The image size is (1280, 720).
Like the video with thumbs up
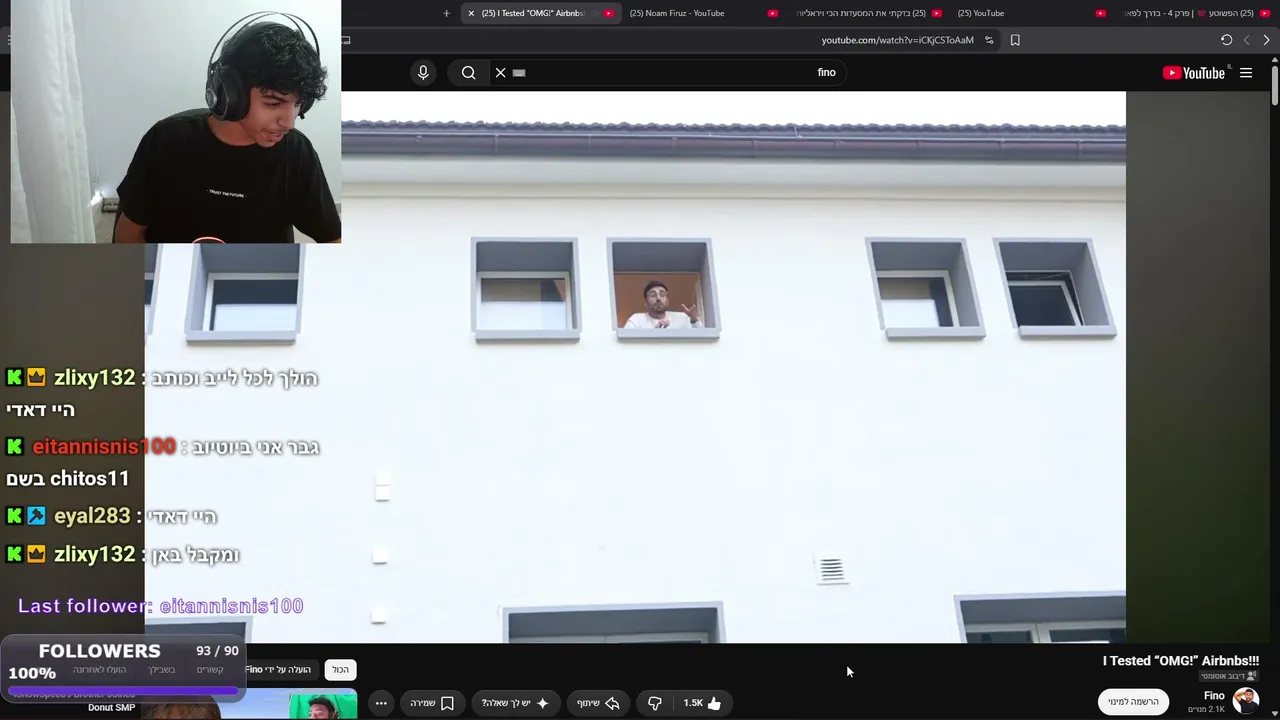click(x=702, y=703)
